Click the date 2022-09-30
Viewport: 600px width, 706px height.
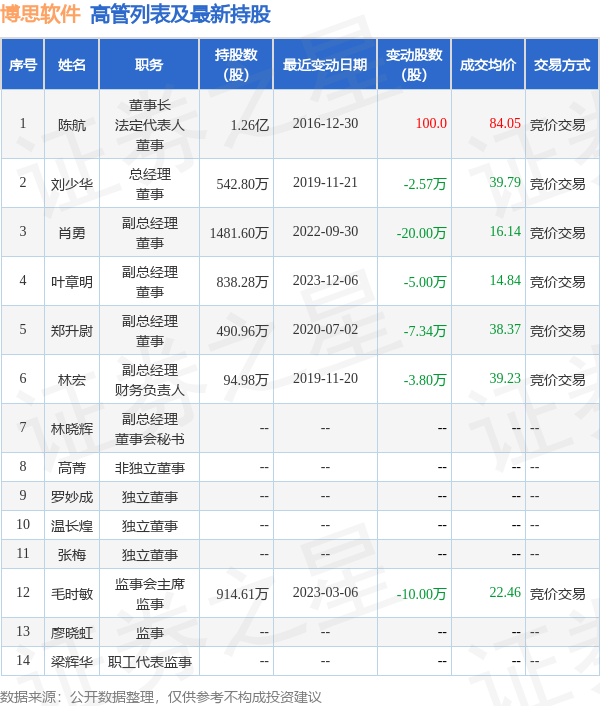coord(325,231)
